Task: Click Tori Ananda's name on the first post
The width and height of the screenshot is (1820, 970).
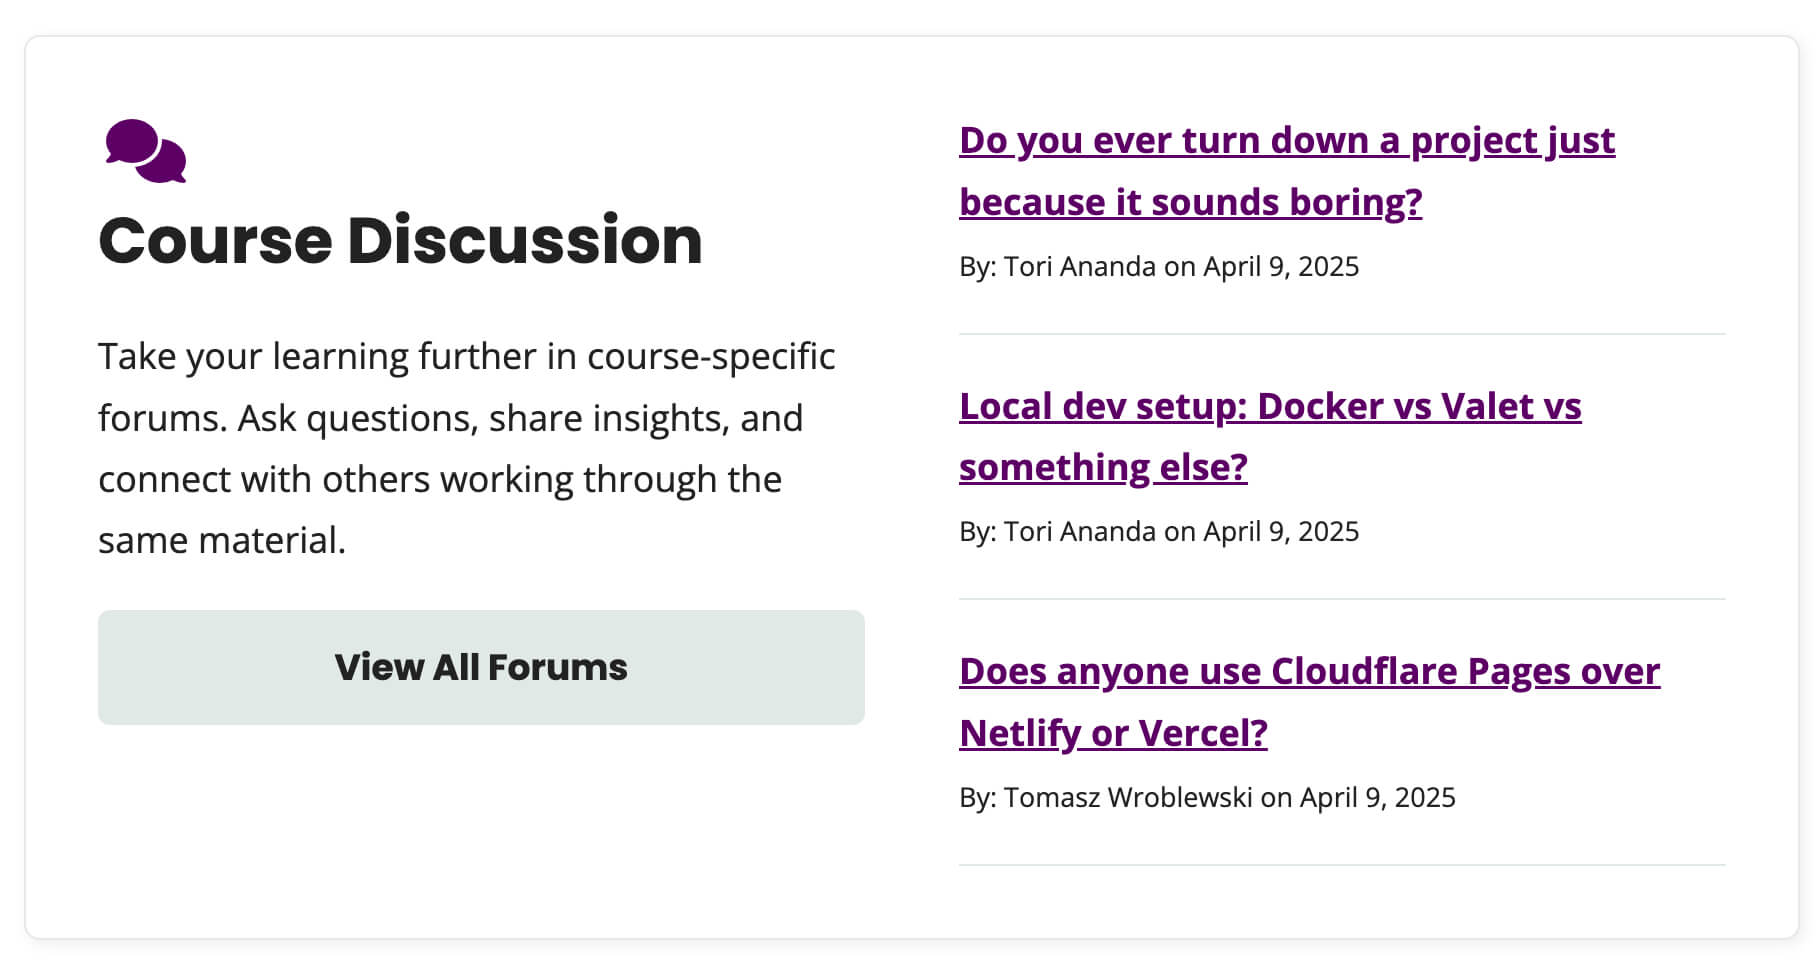Action: click(x=1080, y=266)
